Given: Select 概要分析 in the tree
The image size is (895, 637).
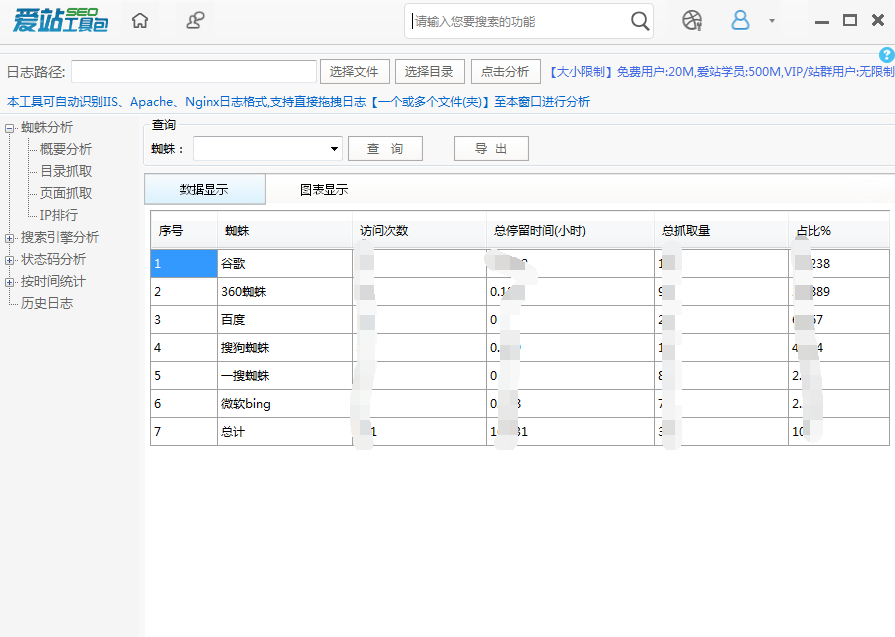Looking at the screenshot, I should tap(66, 150).
